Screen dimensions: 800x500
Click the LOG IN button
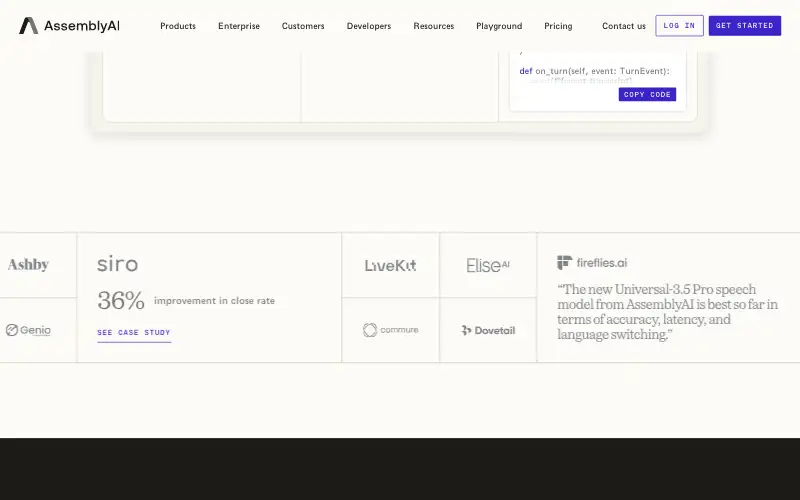pos(679,26)
